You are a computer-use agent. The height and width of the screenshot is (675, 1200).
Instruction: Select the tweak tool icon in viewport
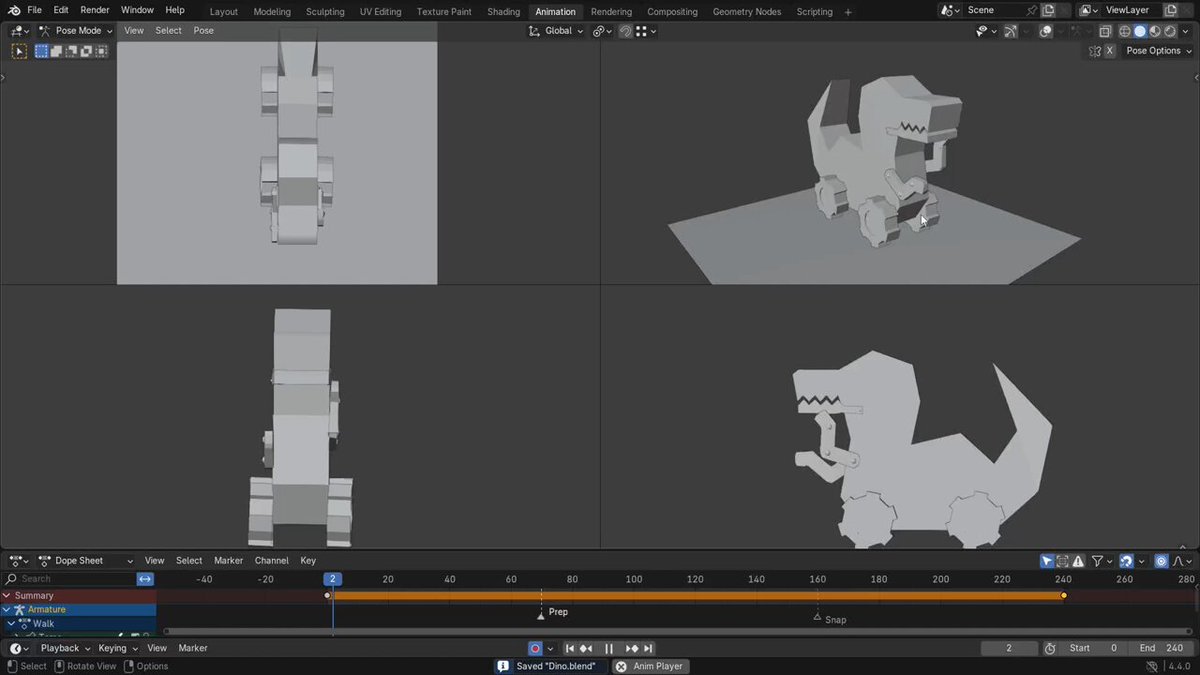click(x=19, y=51)
